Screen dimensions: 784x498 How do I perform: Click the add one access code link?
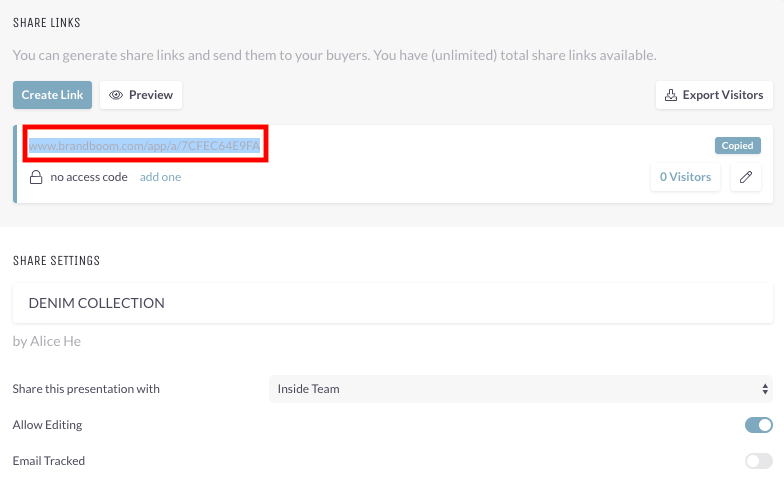(160, 177)
